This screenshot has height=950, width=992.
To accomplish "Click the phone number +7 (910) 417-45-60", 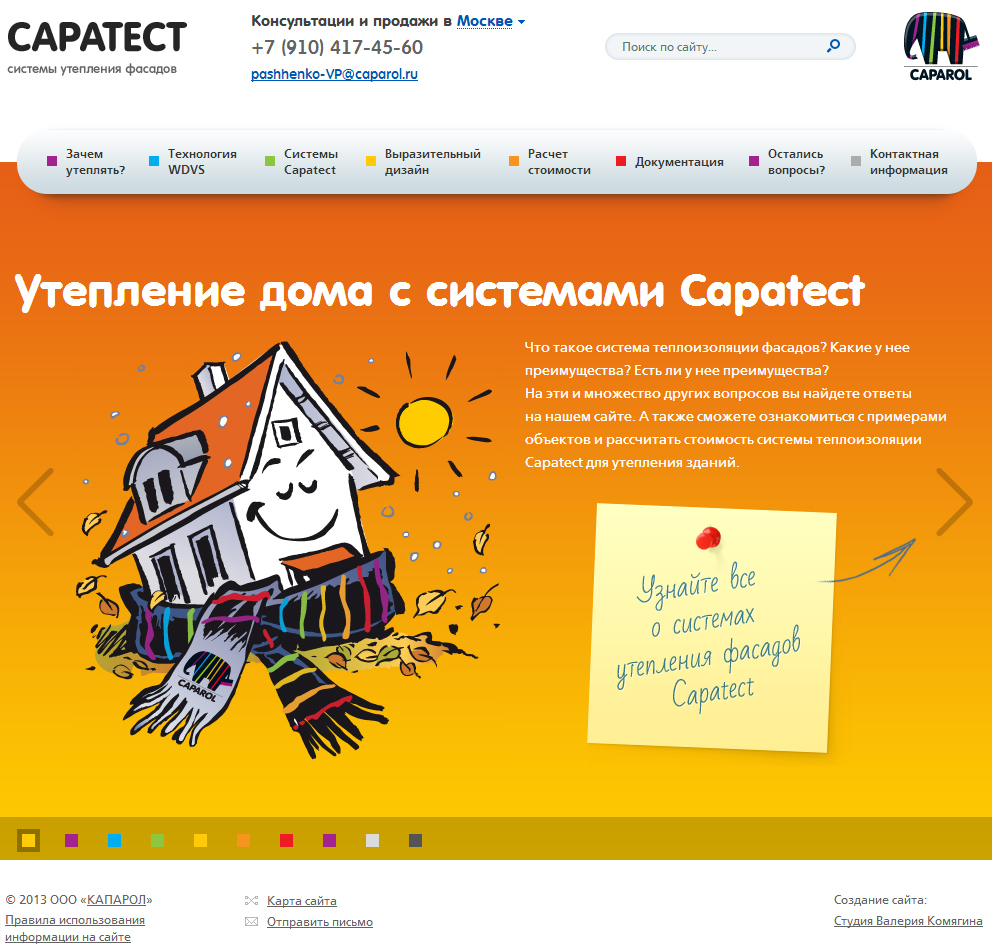I will coord(337,47).
